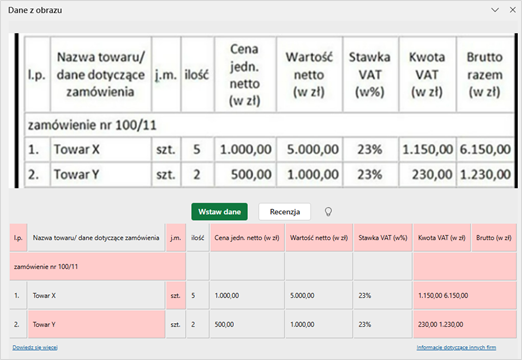Select the Stawka VAT (w%) header cell
The height and width of the screenshot is (360, 522).
383,238
